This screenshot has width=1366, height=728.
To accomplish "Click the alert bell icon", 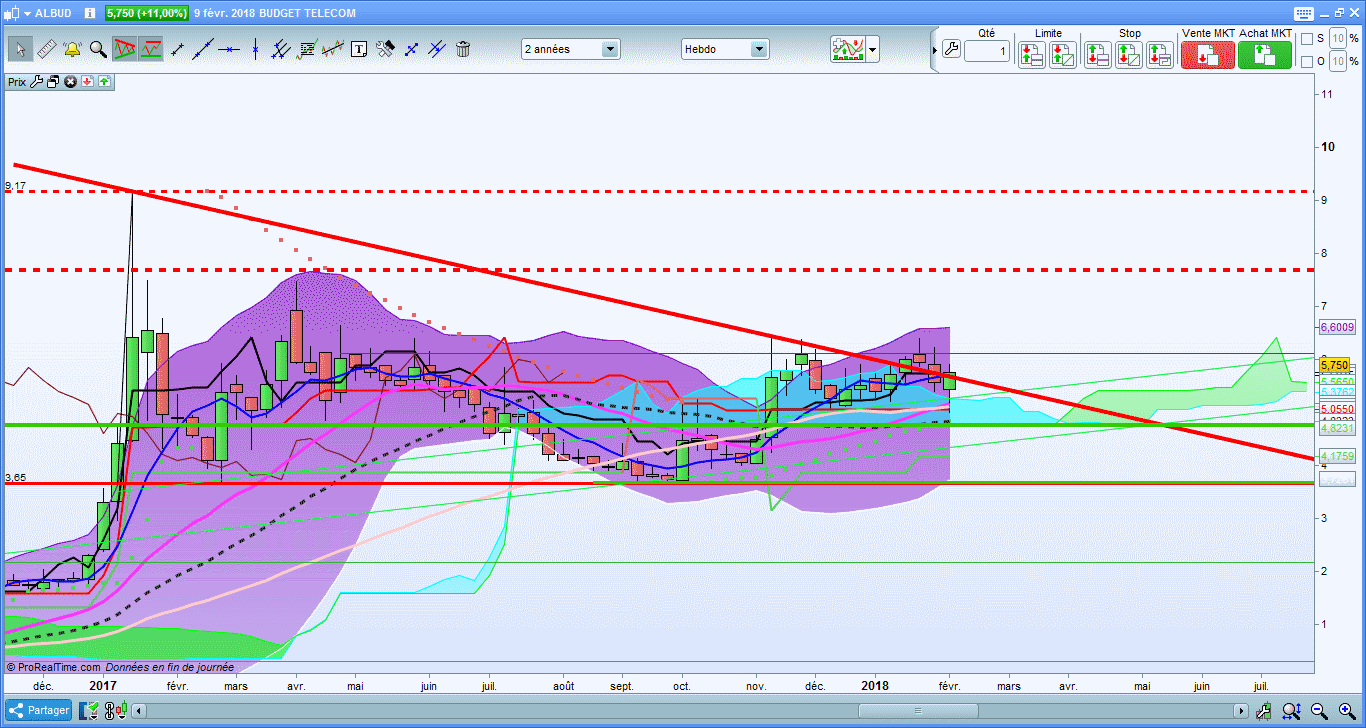I will 72,48.
